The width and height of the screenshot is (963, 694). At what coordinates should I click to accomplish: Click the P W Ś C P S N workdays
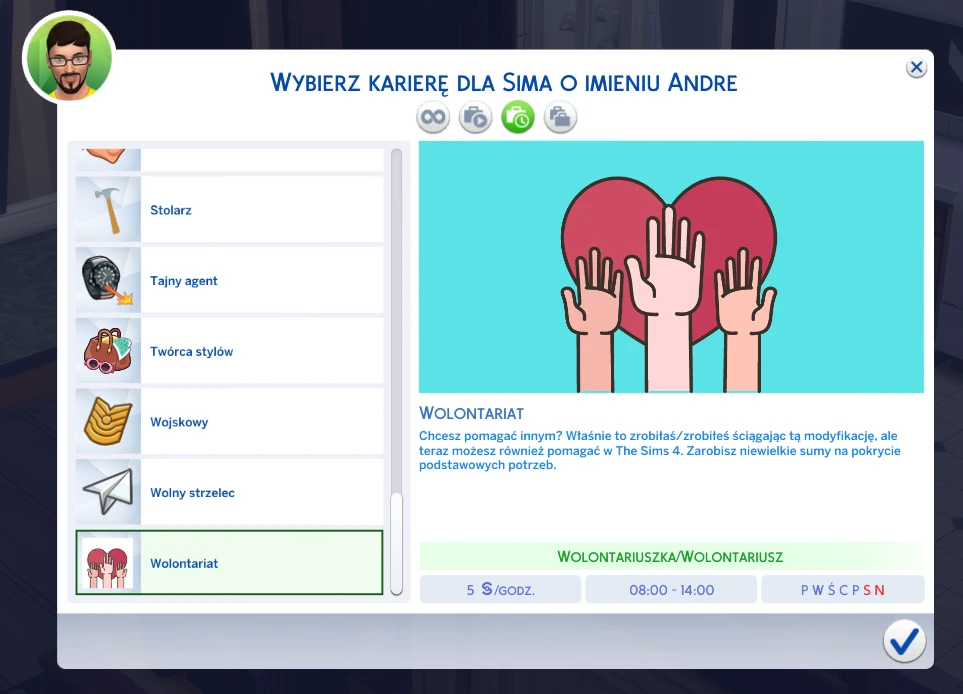(843, 590)
